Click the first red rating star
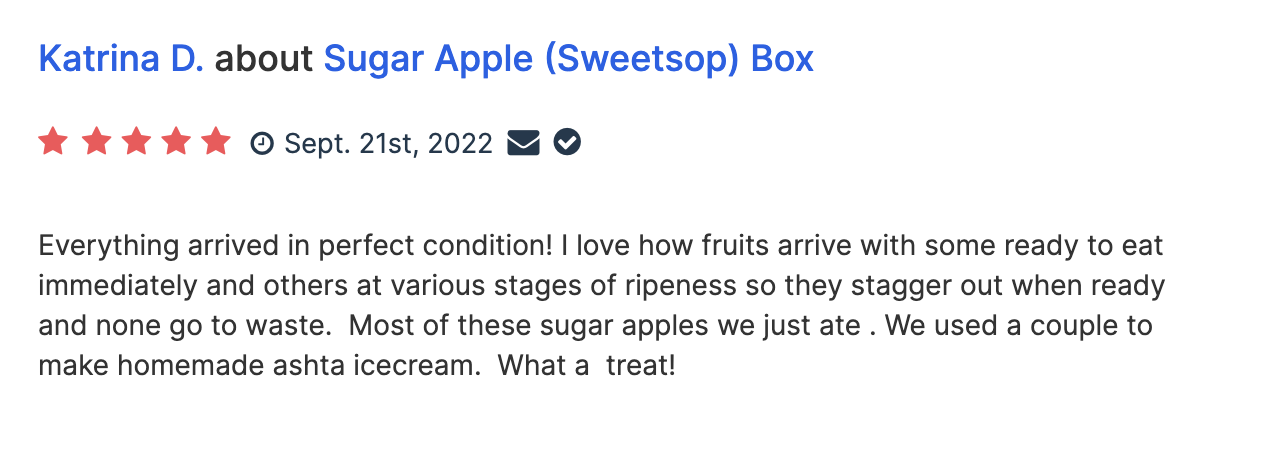Image resolution: width=1268 pixels, height=456 pixels. pyautogui.click(x=53, y=143)
